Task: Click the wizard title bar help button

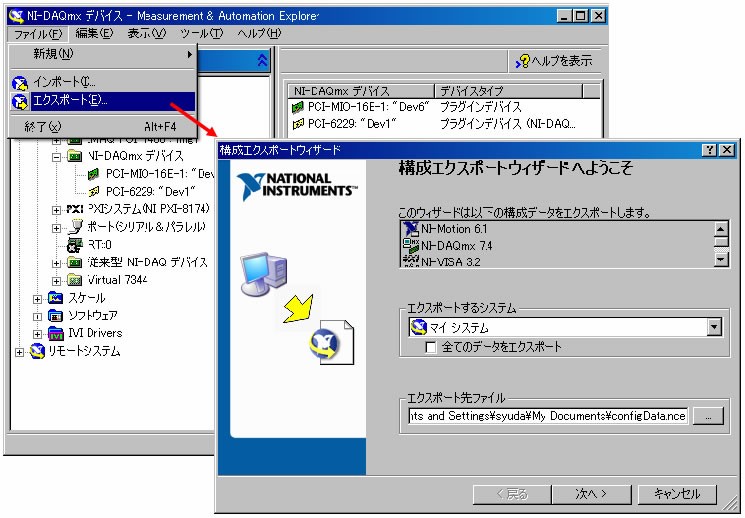Action: [x=709, y=150]
